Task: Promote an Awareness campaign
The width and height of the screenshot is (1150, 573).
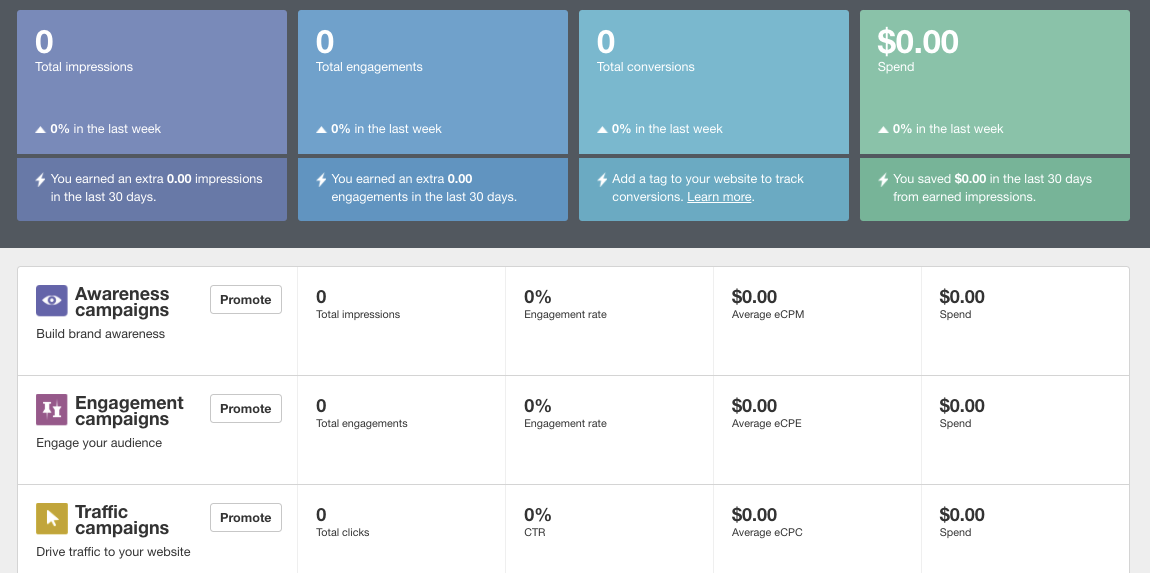Action: tap(246, 300)
